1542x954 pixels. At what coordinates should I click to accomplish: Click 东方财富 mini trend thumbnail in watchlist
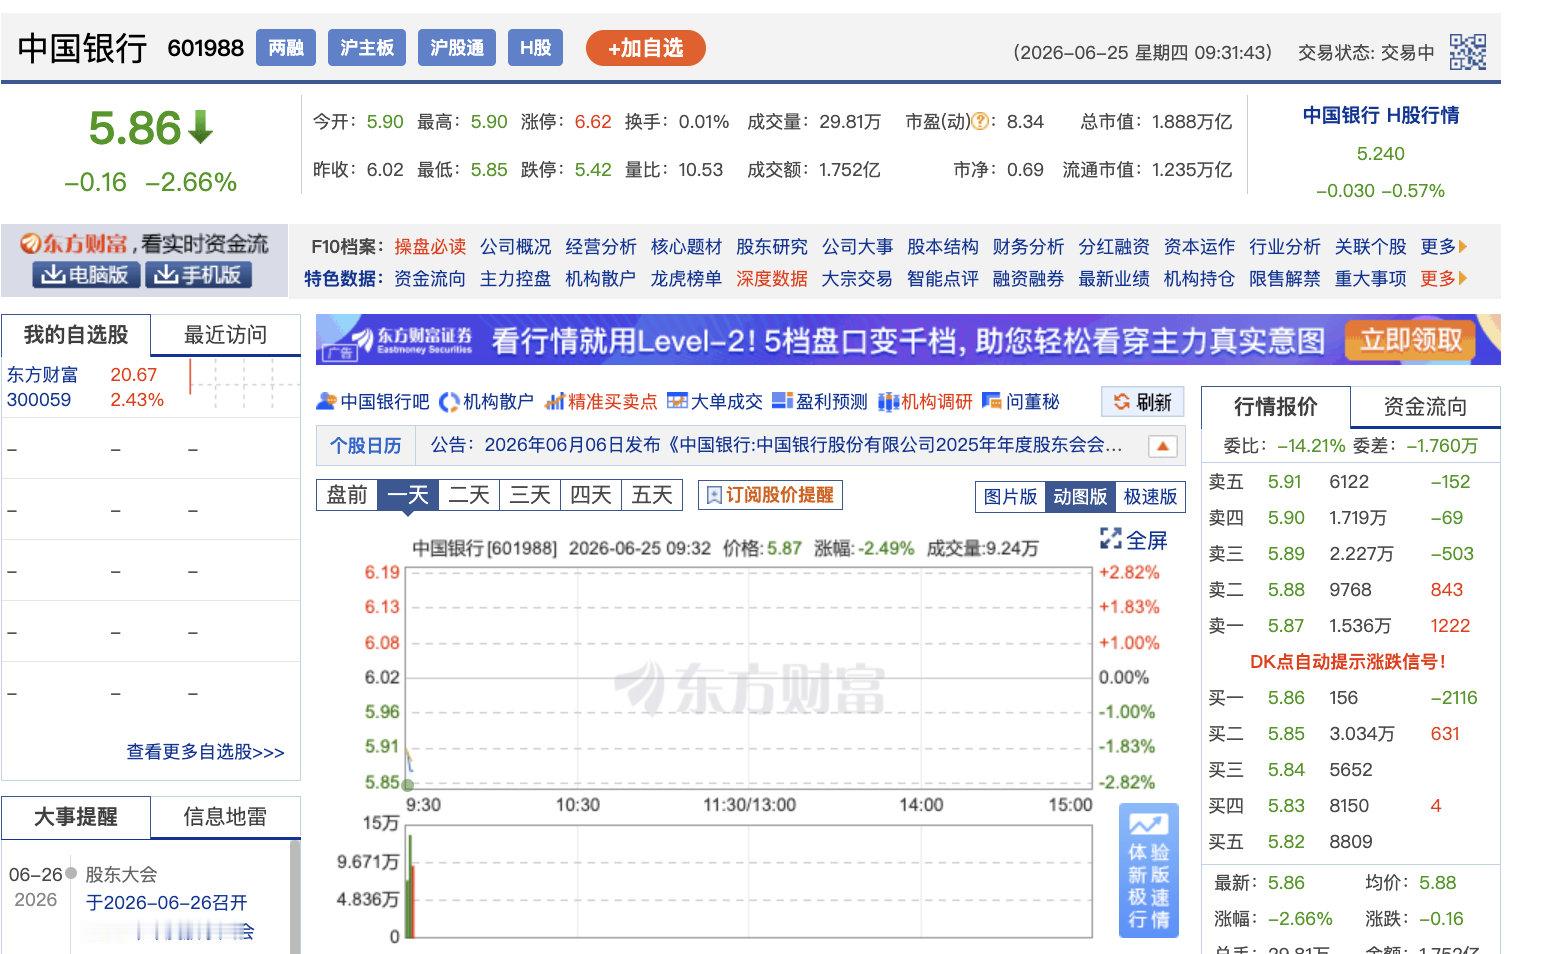(x=244, y=386)
